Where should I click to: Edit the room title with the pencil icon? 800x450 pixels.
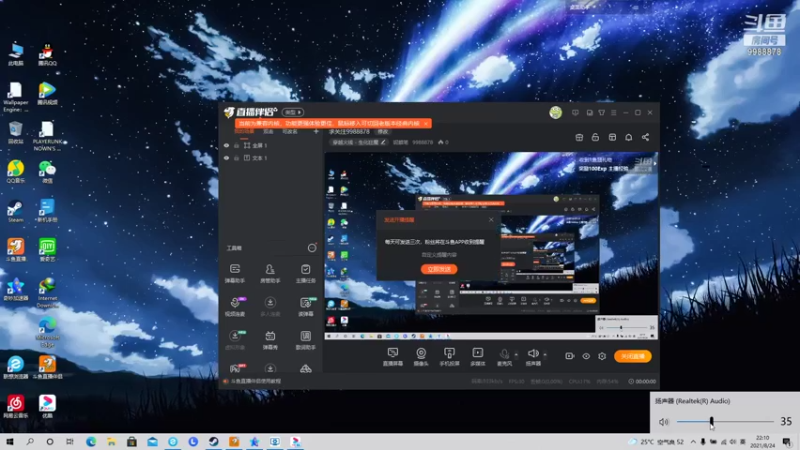383,142
